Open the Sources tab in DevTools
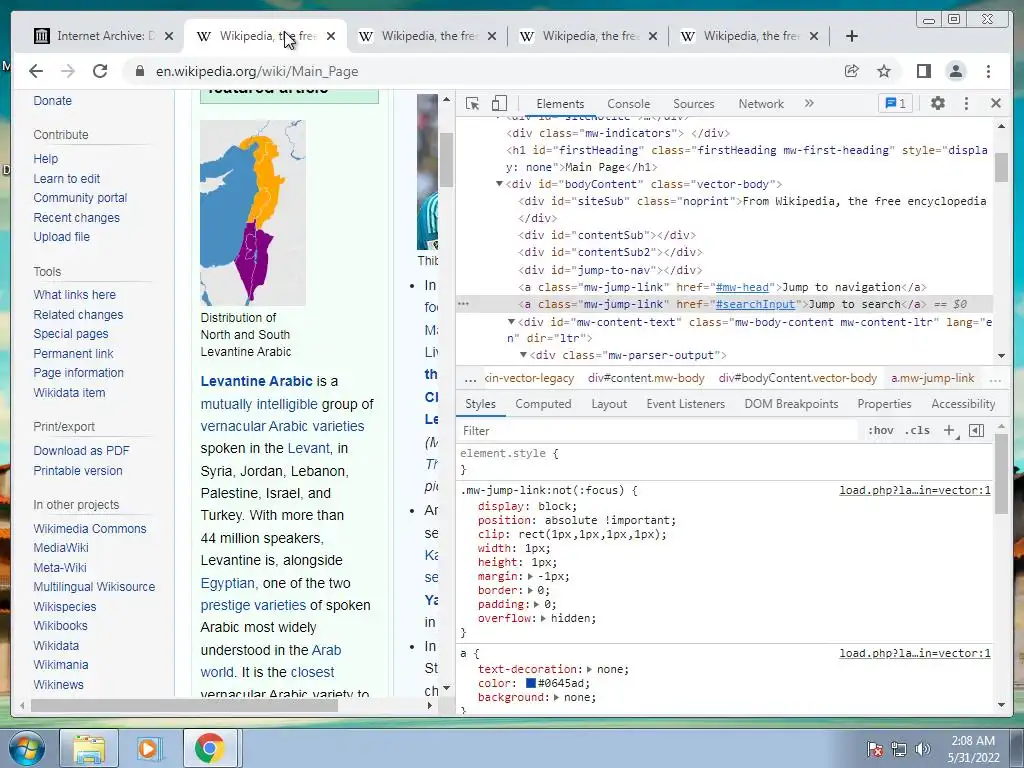Image resolution: width=1024 pixels, height=768 pixels. (x=694, y=103)
